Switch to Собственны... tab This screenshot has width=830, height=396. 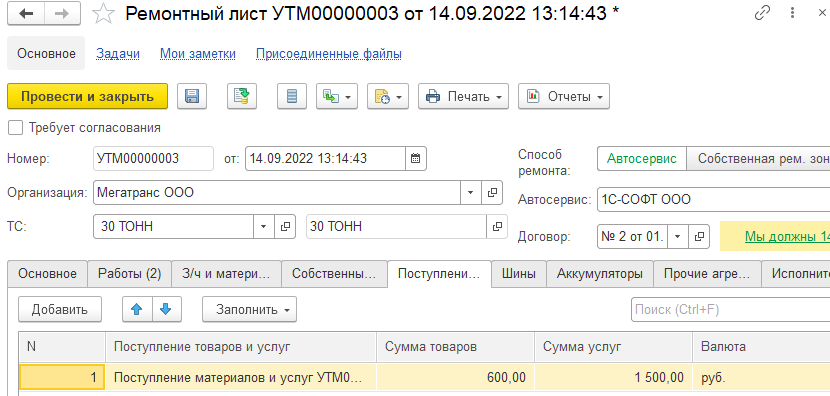pyautogui.click(x=334, y=274)
